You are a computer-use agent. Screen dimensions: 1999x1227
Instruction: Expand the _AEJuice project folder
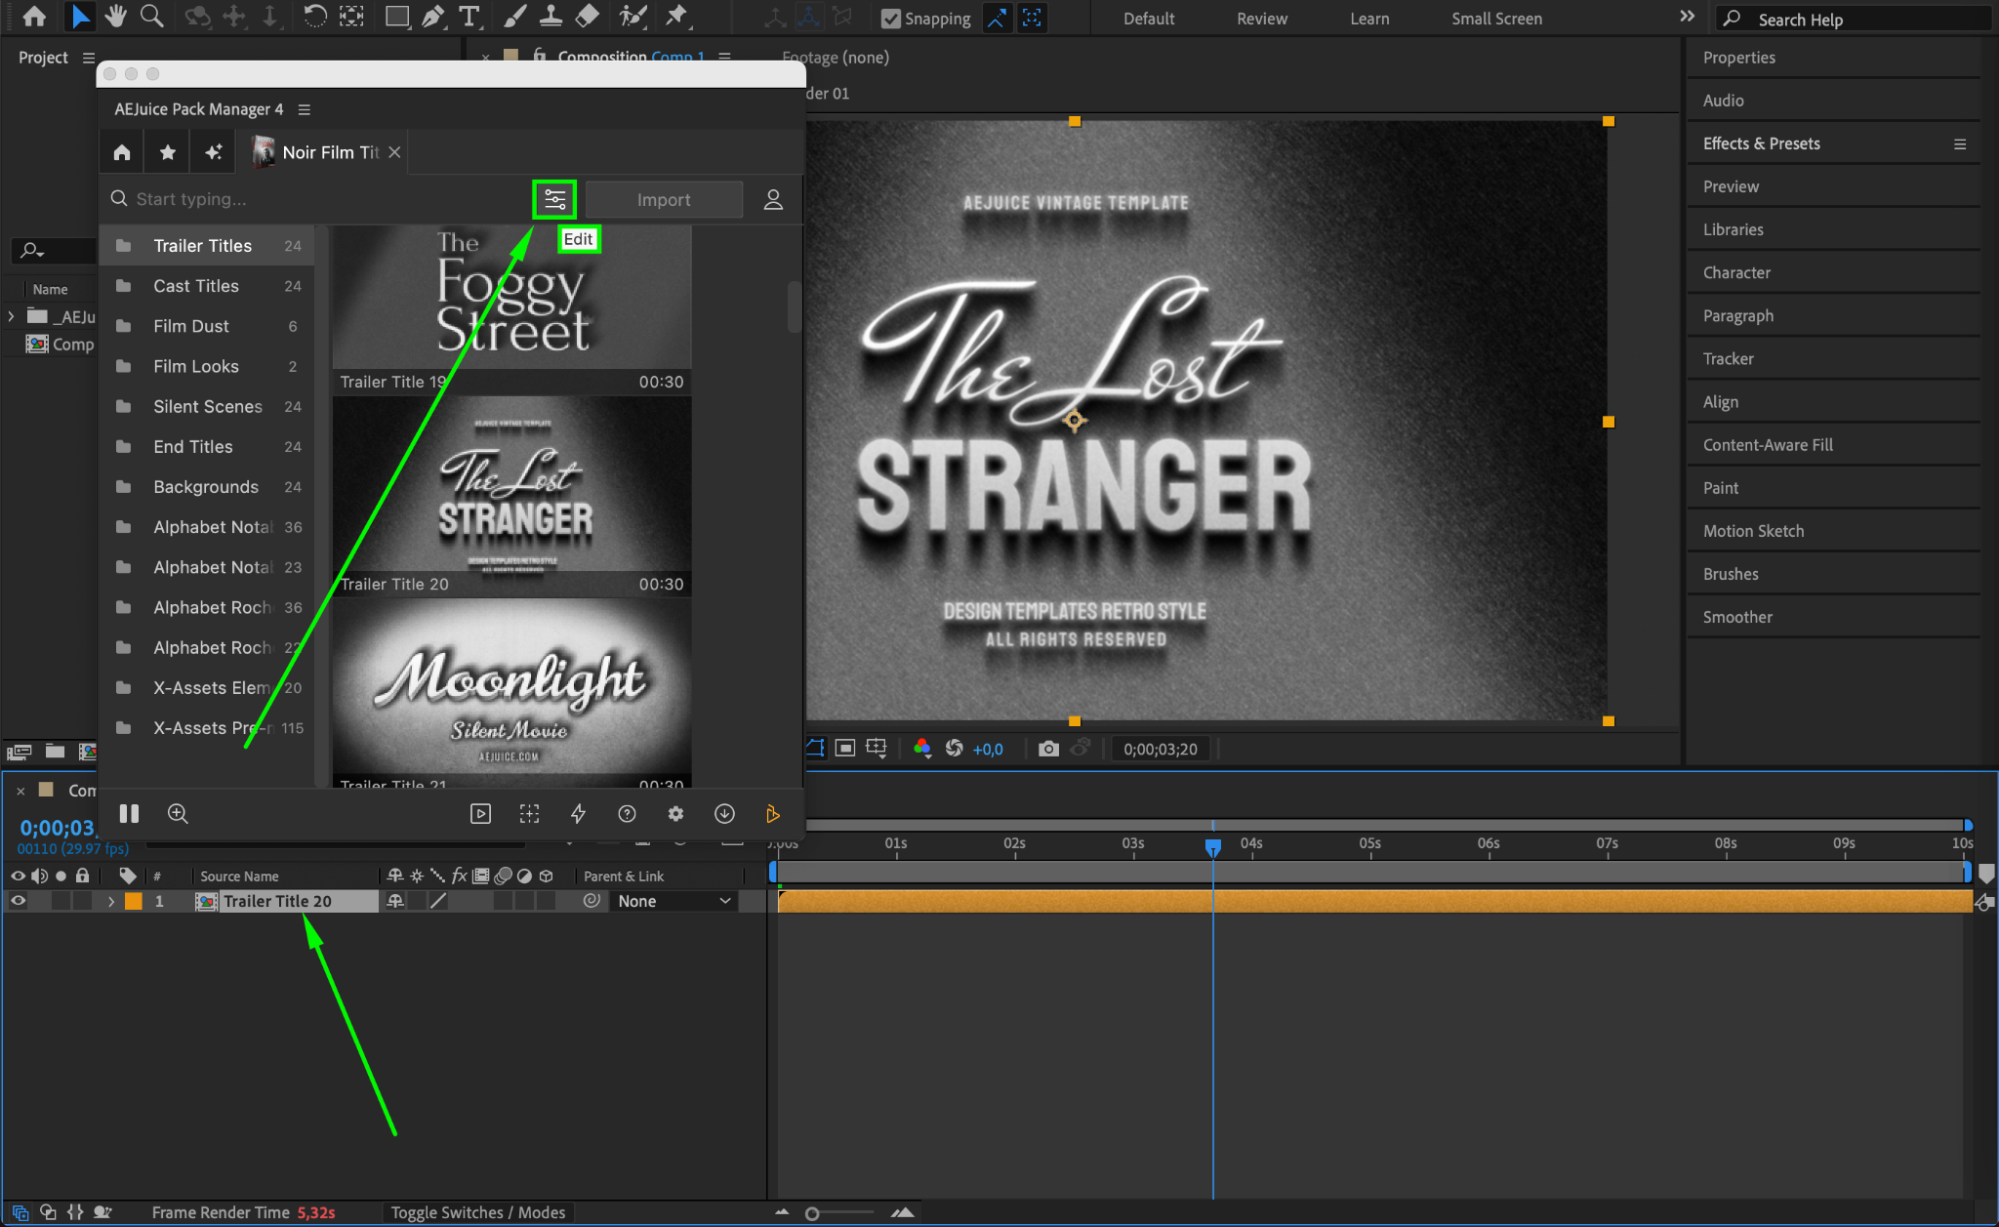[x=11, y=316]
